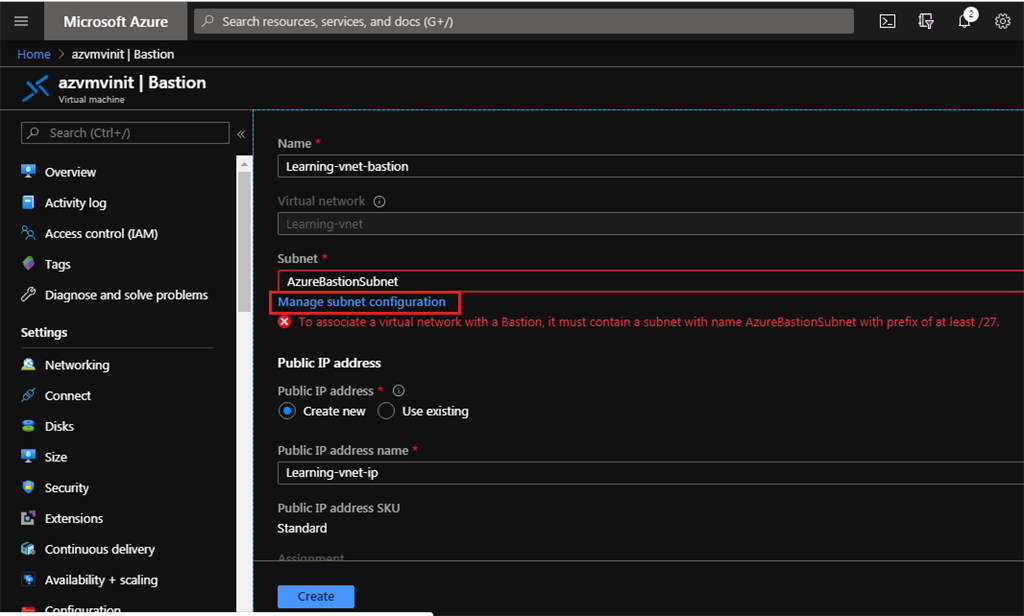1024x616 pixels.
Task: Click the Manage subnet configuration link
Action: (365, 301)
